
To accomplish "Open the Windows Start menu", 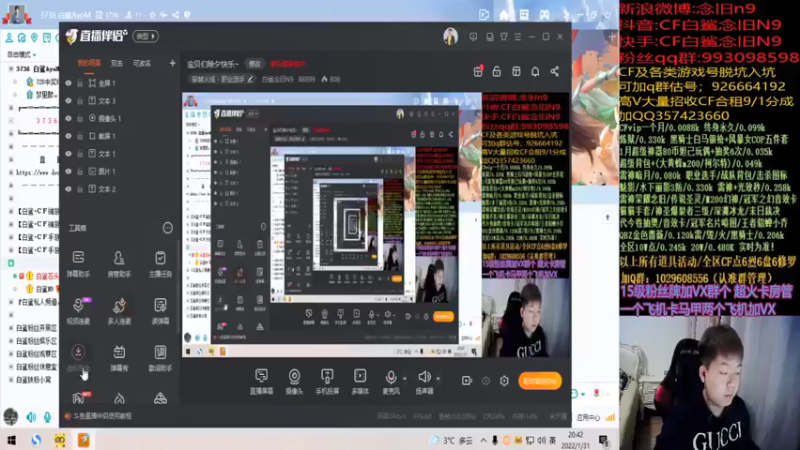I will [x=11, y=440].
